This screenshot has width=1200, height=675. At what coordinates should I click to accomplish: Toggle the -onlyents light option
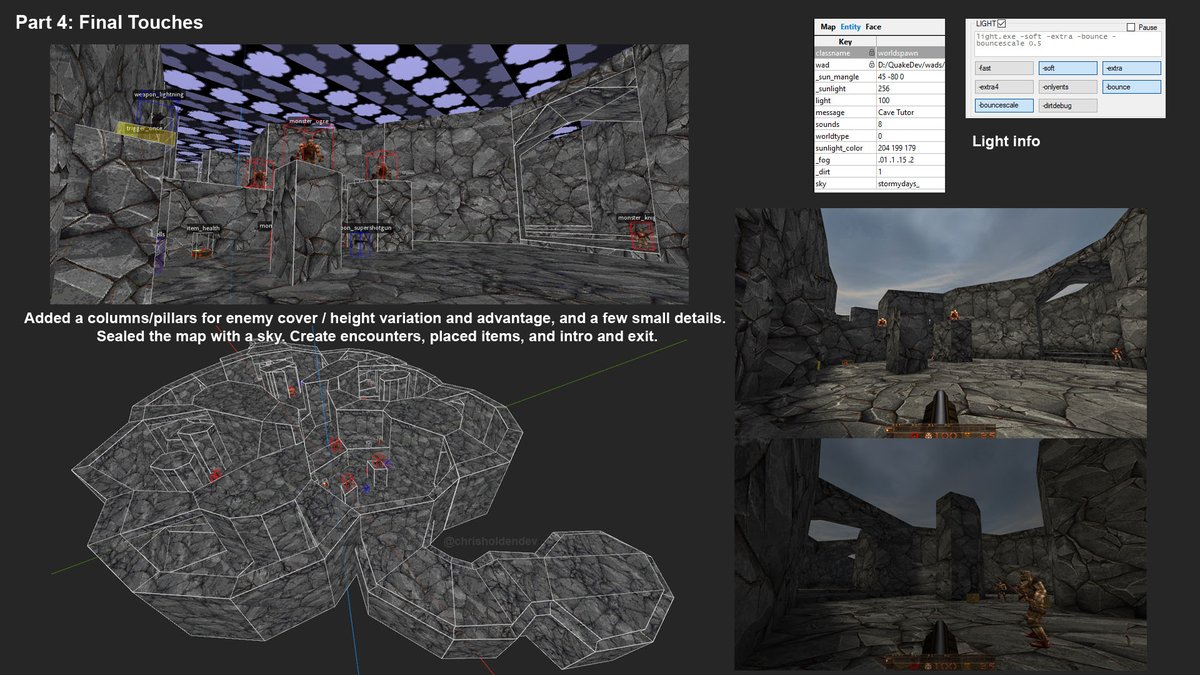pos(1068,87)
